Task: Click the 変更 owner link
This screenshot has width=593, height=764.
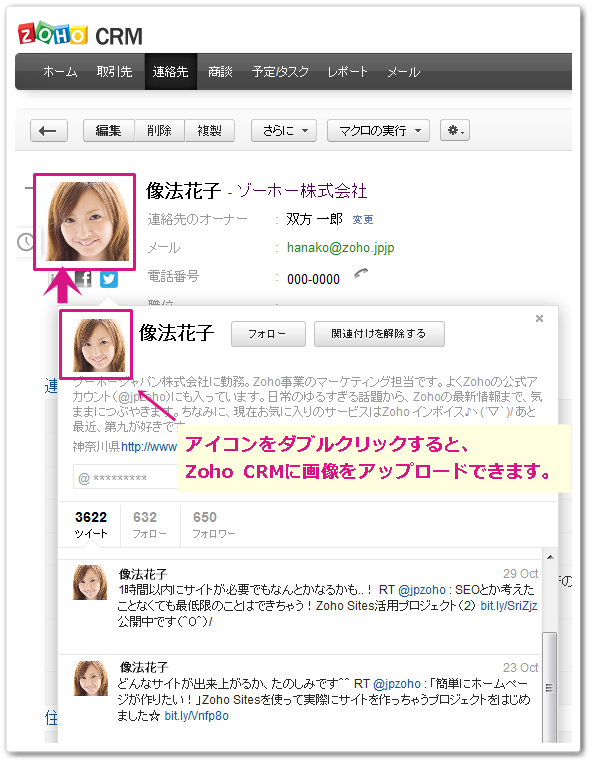Action: pos(363,220)
